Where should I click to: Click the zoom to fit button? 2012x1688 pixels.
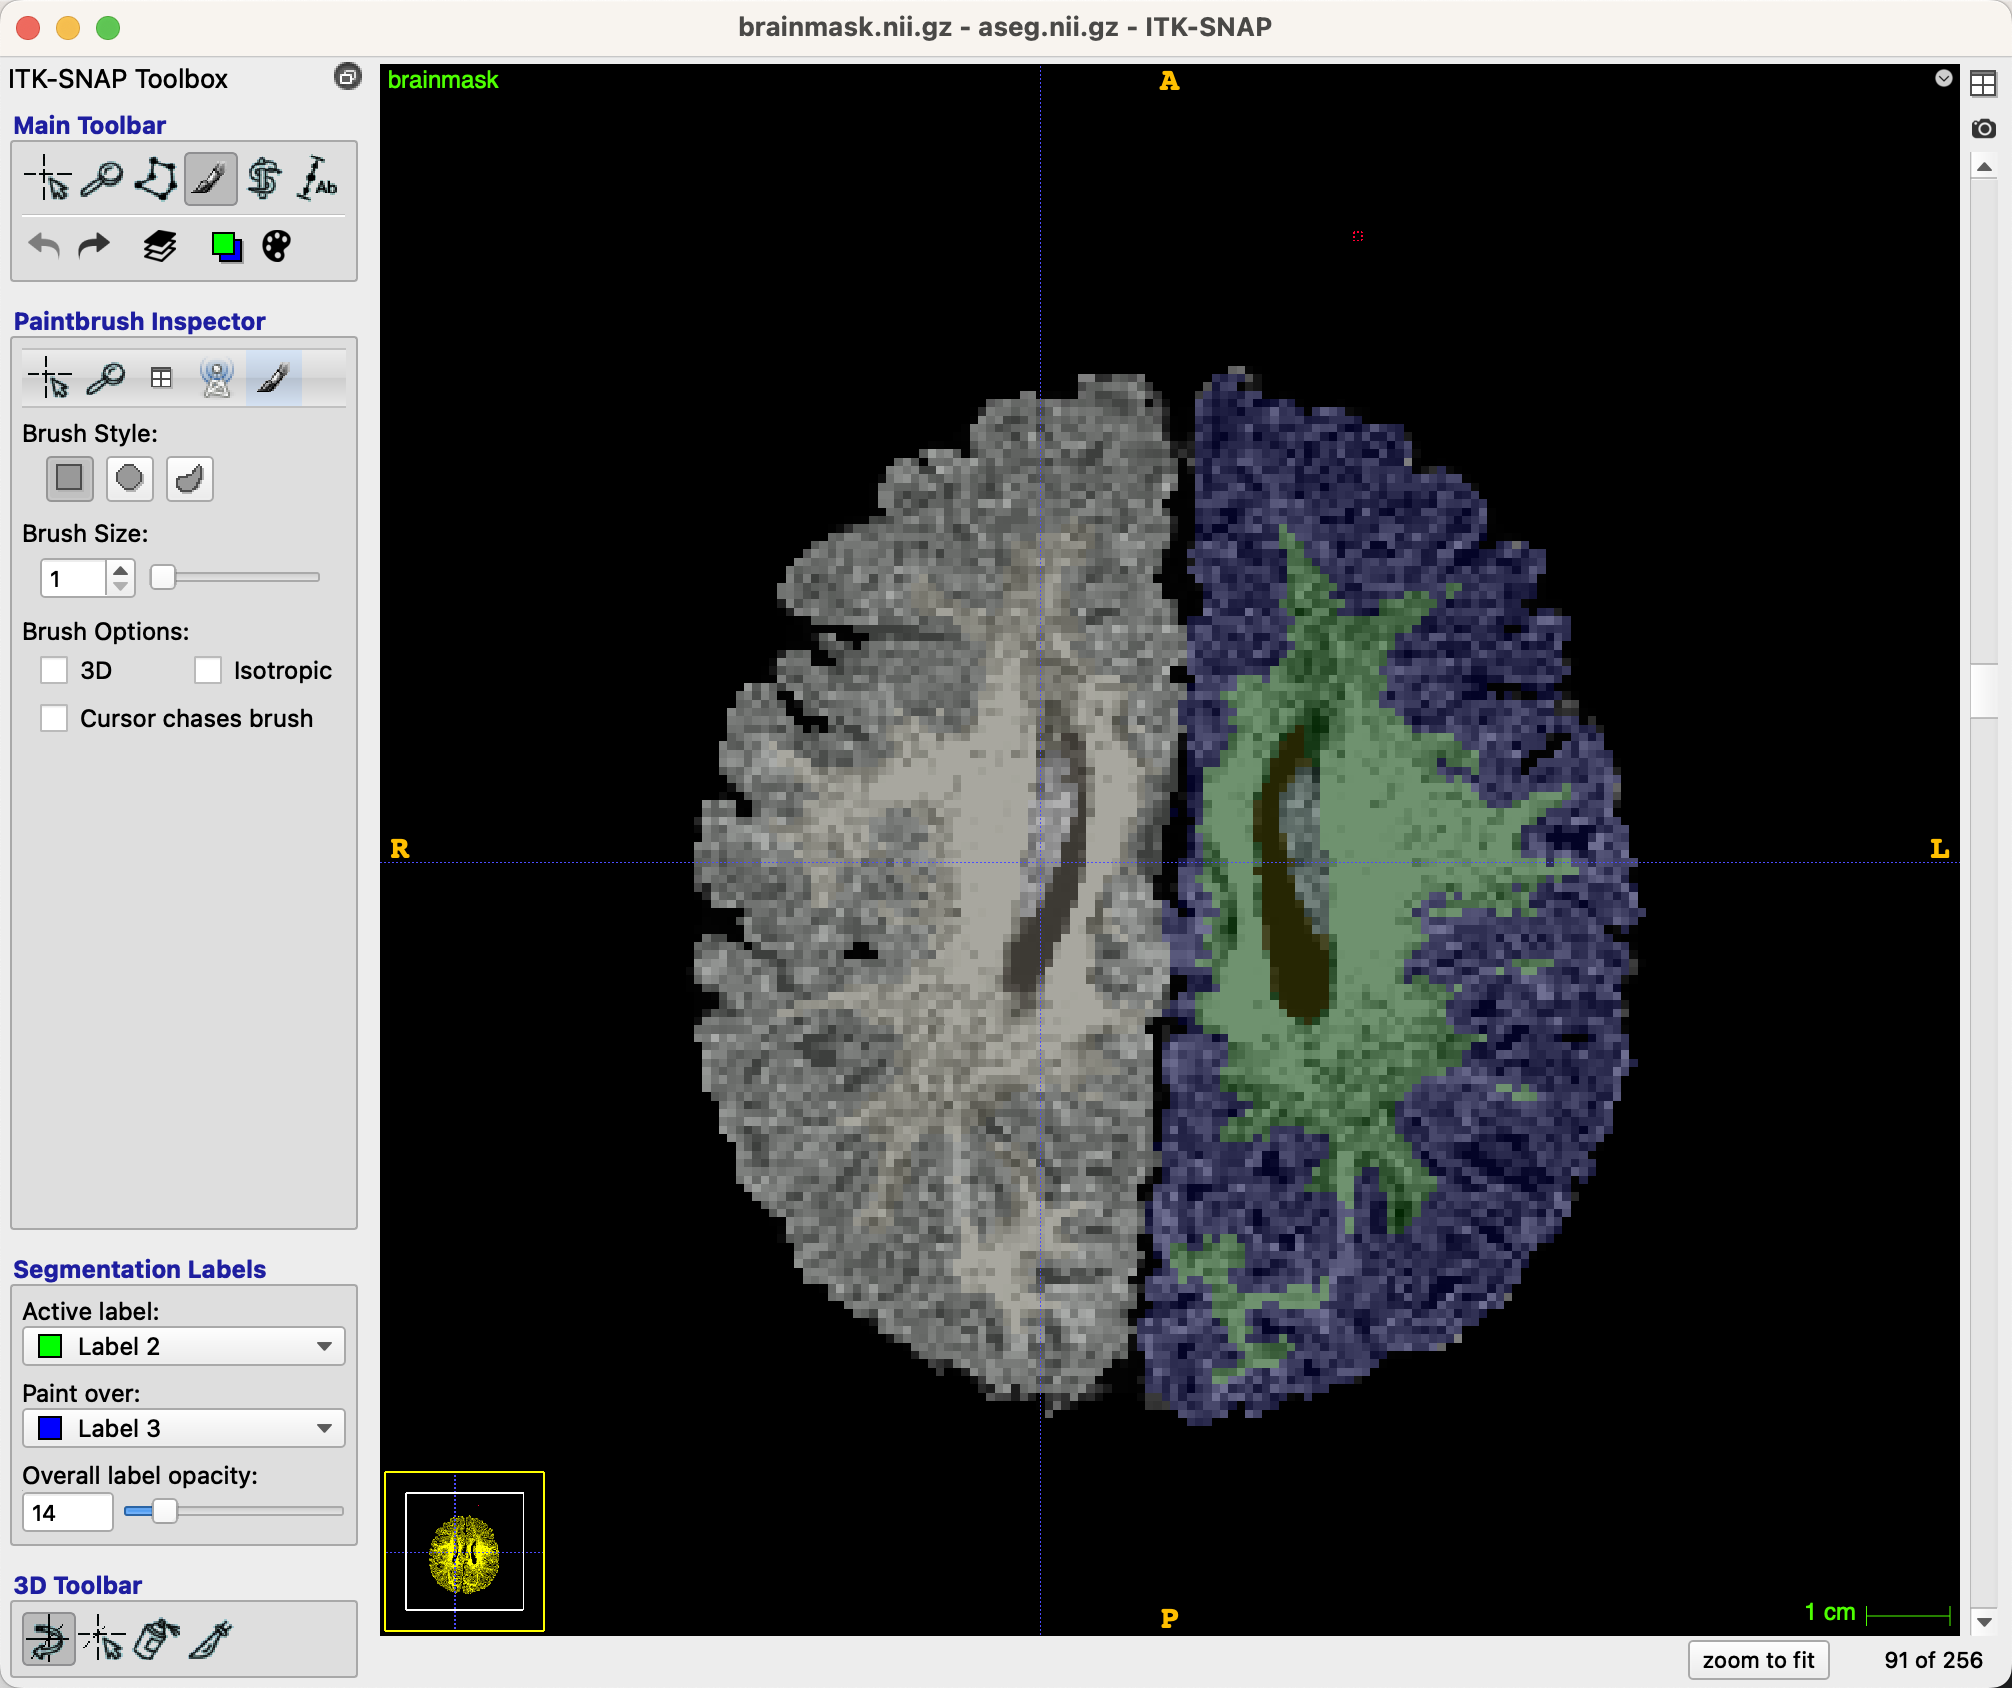tap(1758, 1660)
